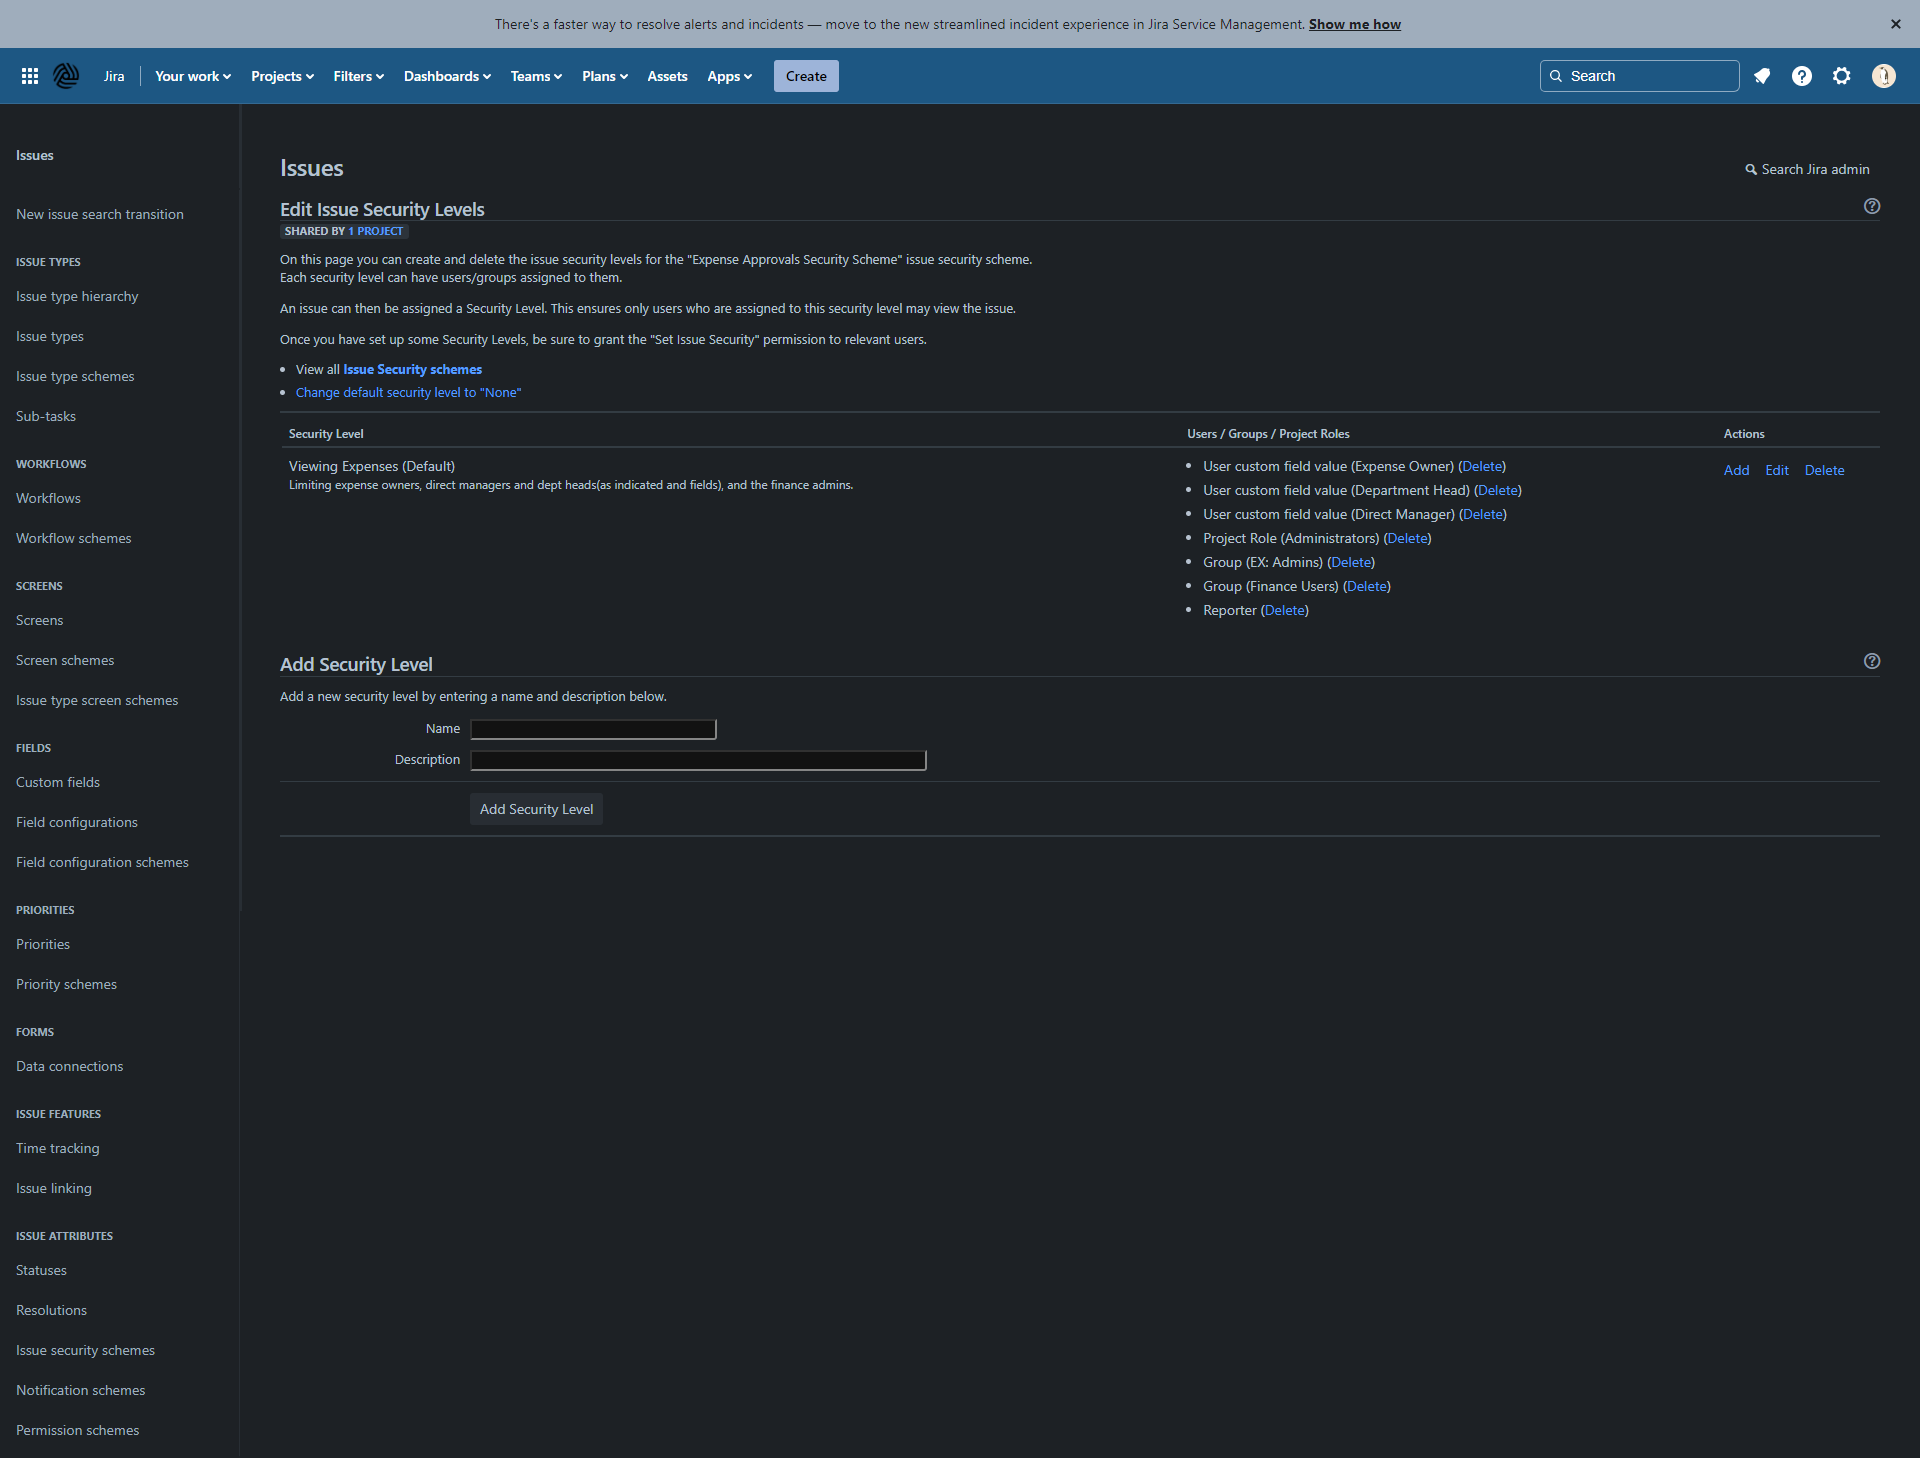
Task: Open Field configuration schemes in sidebar
Action: pyautogui.click(x=102, y=862)
